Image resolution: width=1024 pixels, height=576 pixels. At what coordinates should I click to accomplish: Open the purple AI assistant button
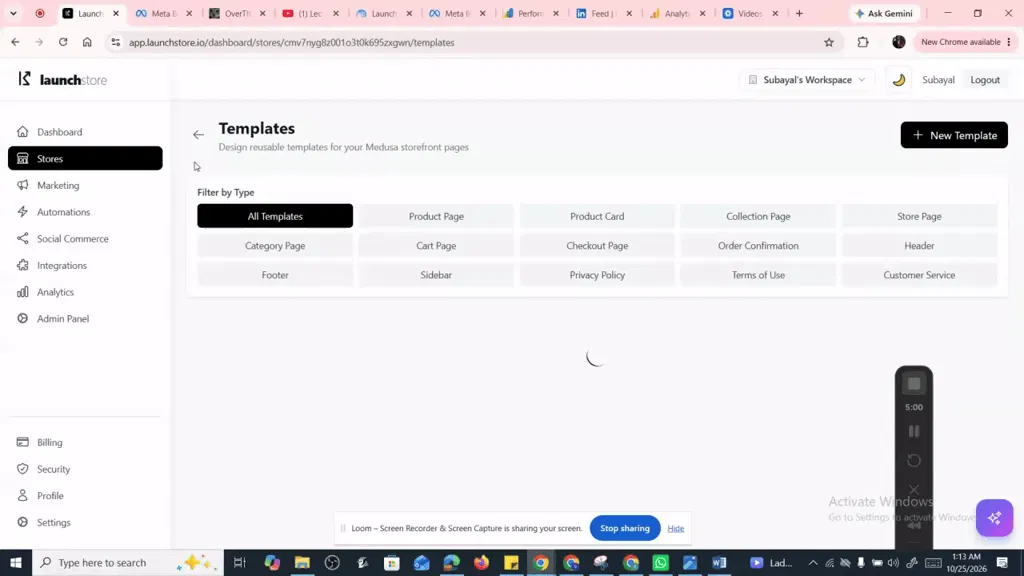pyautogui.click(x=994, y=518)
